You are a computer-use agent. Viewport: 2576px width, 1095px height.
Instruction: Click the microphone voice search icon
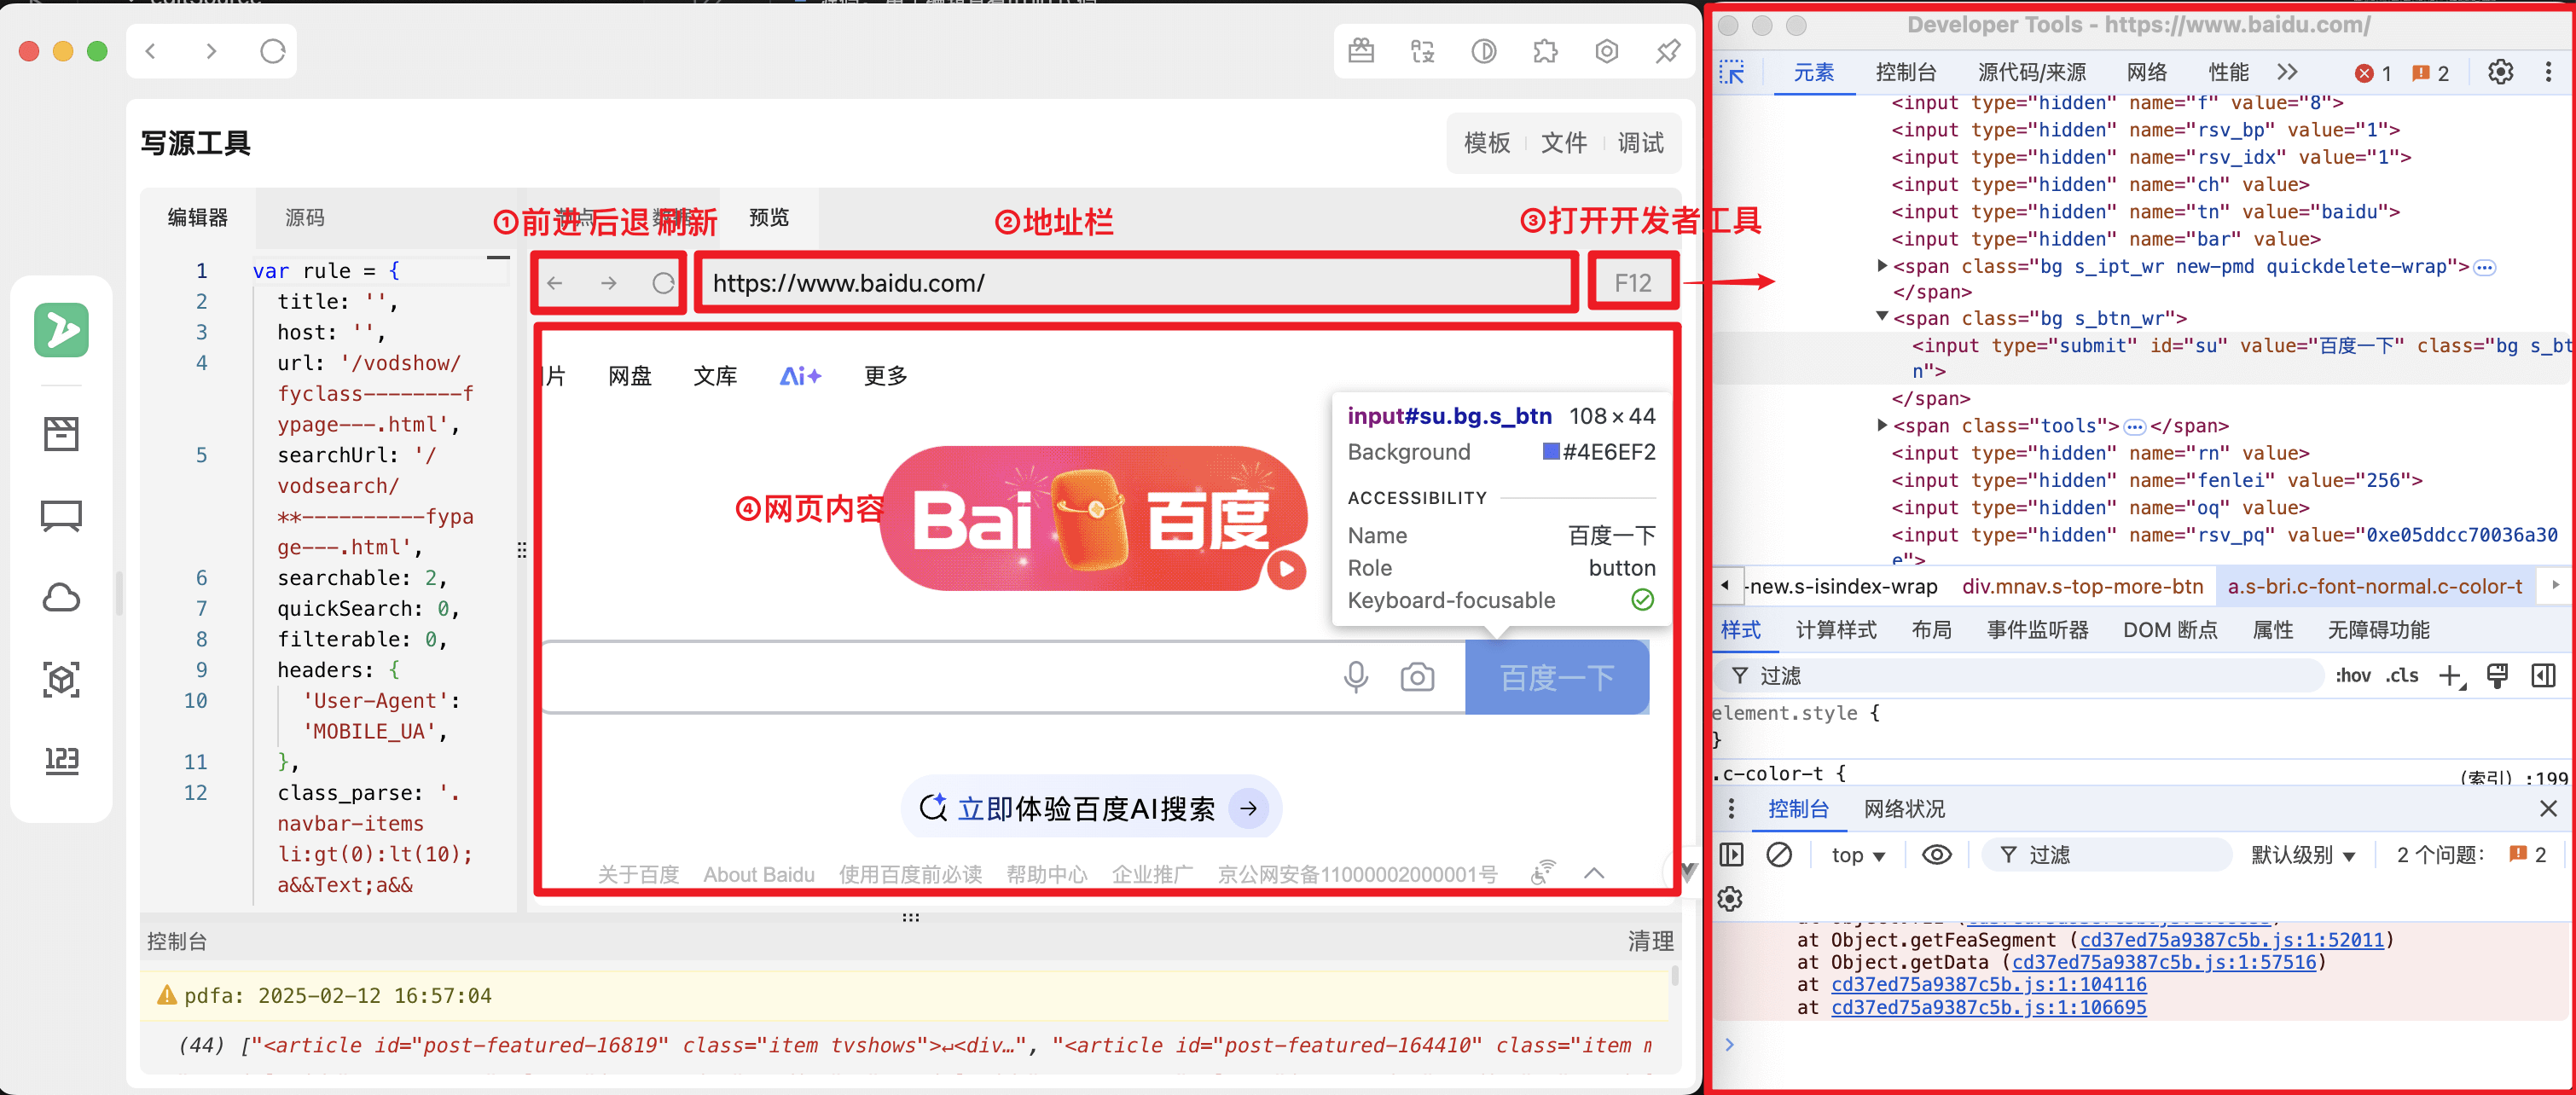[1356, 677]
